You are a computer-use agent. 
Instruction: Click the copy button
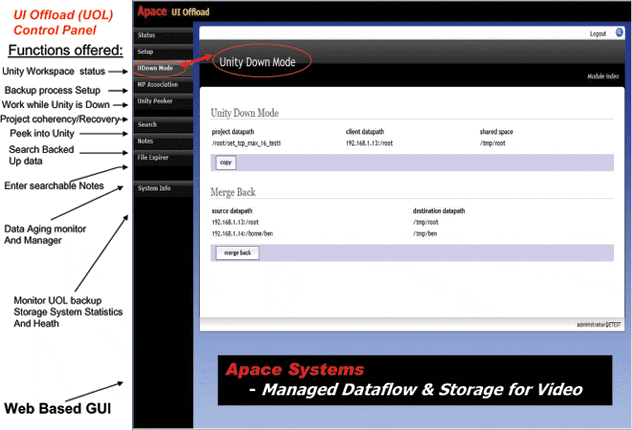[226, 162]
